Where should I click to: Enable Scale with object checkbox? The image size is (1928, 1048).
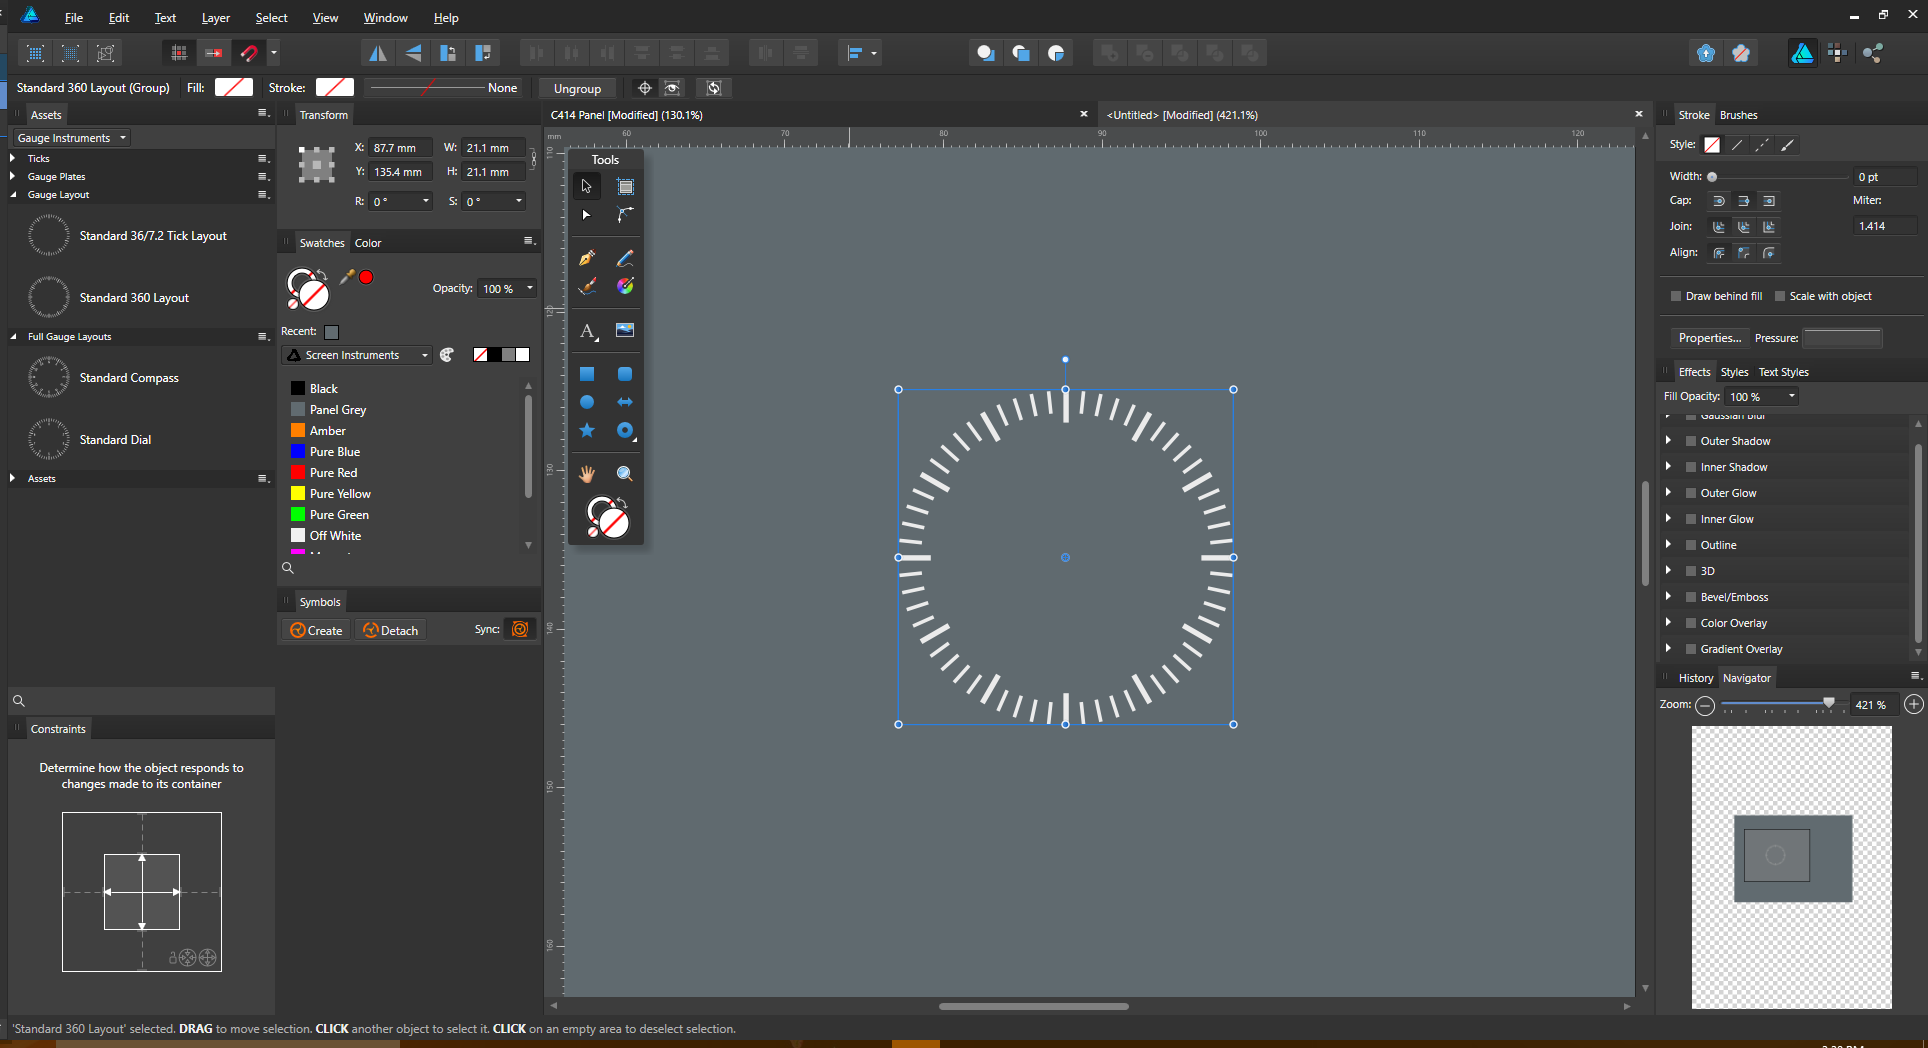pos(1780,296)
